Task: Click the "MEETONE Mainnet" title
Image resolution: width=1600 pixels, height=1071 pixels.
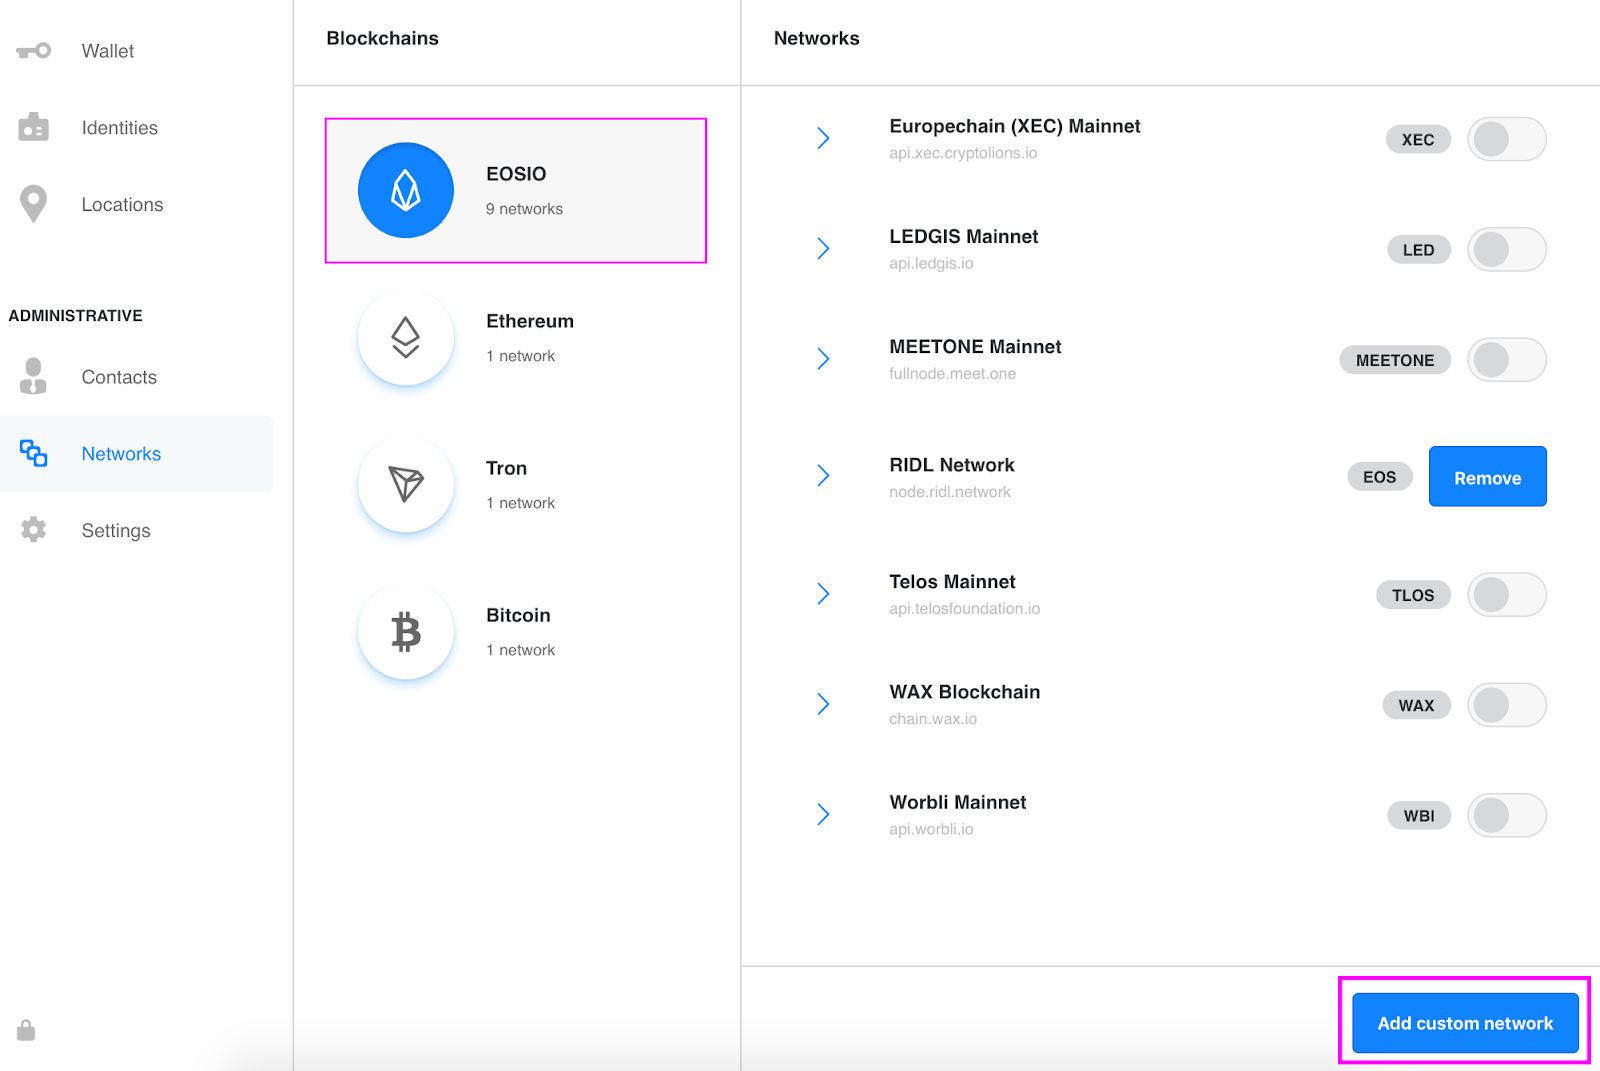Action: pyautogui.click(x=975, y=346)
